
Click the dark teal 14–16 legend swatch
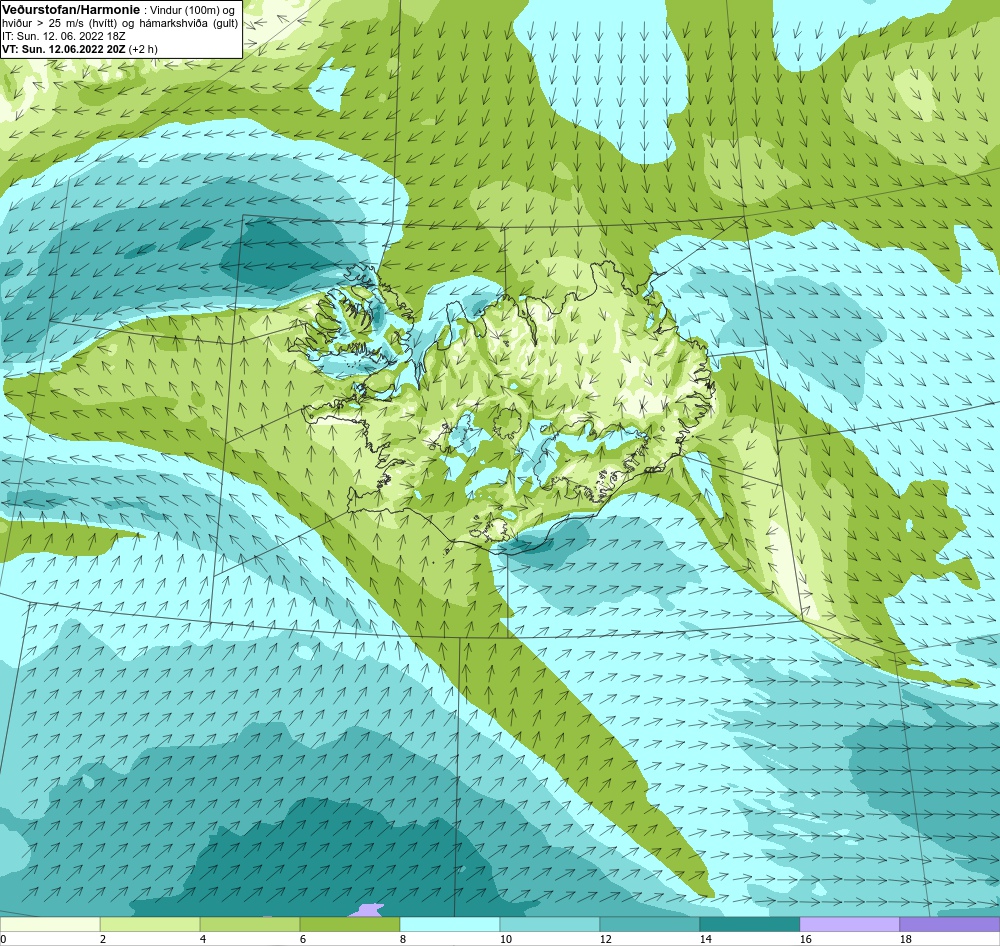tap(749, 924)
